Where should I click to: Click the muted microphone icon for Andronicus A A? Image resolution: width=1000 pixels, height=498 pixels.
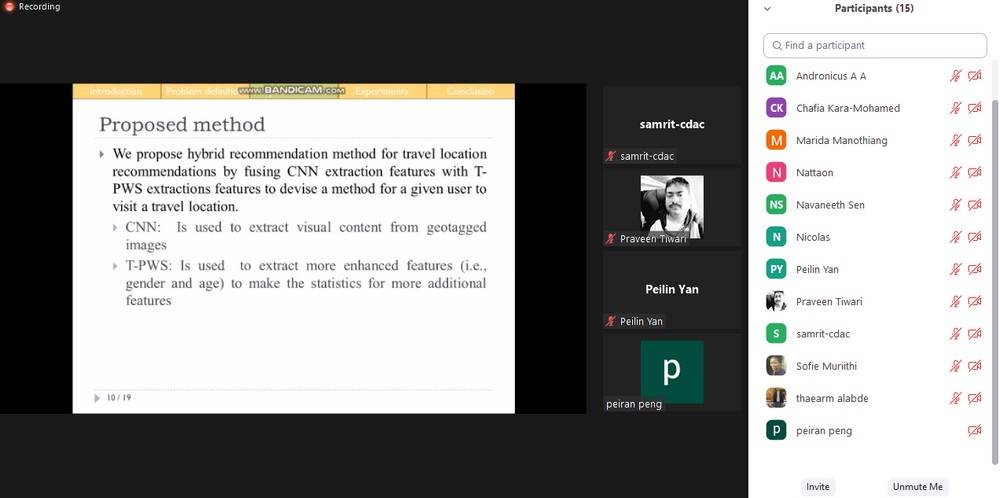(956, 76)
